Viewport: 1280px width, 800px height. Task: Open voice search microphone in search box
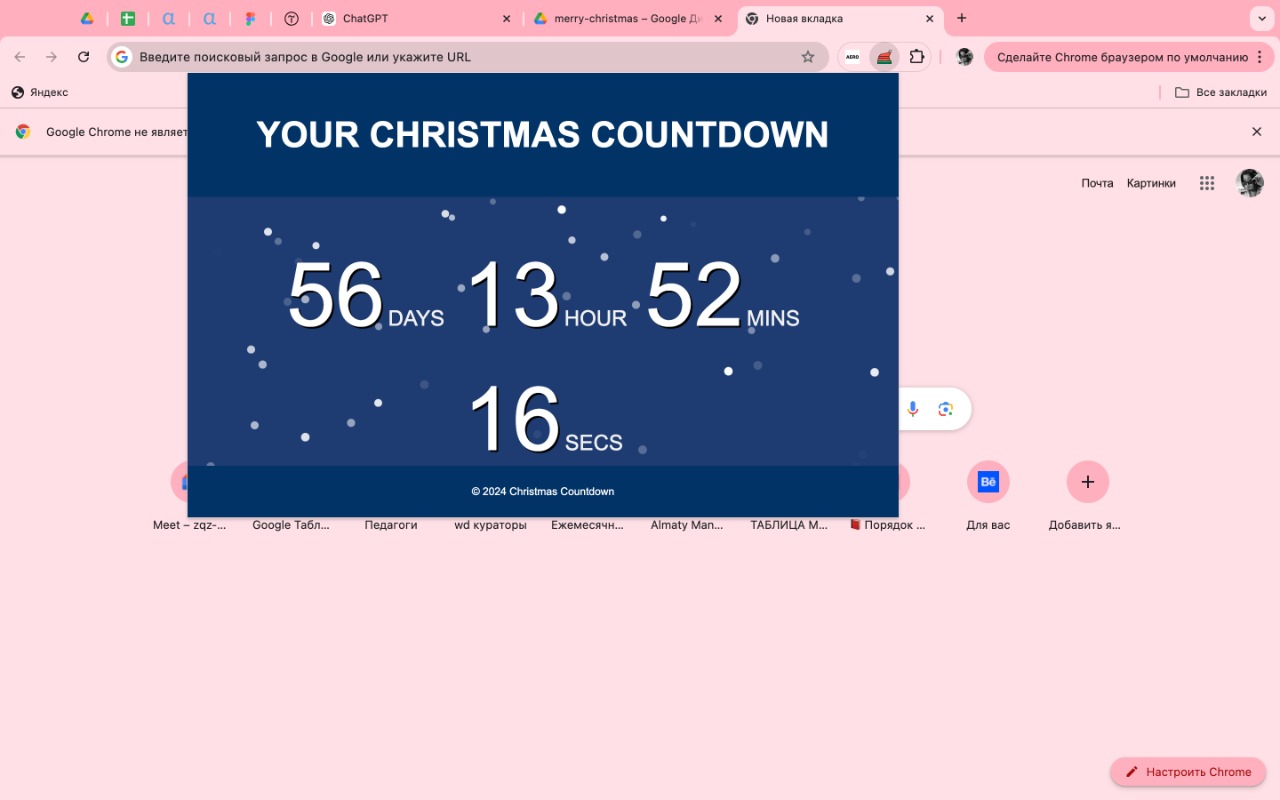[x=912, y=409]
